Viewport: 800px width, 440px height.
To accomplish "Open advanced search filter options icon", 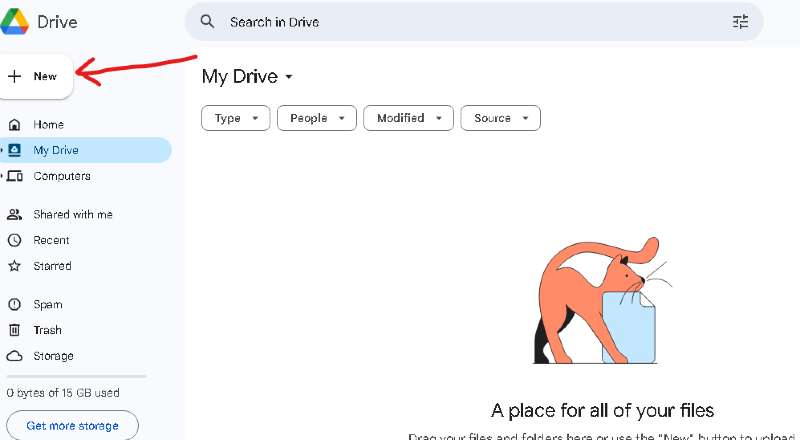I will click(x=740, y=22).
